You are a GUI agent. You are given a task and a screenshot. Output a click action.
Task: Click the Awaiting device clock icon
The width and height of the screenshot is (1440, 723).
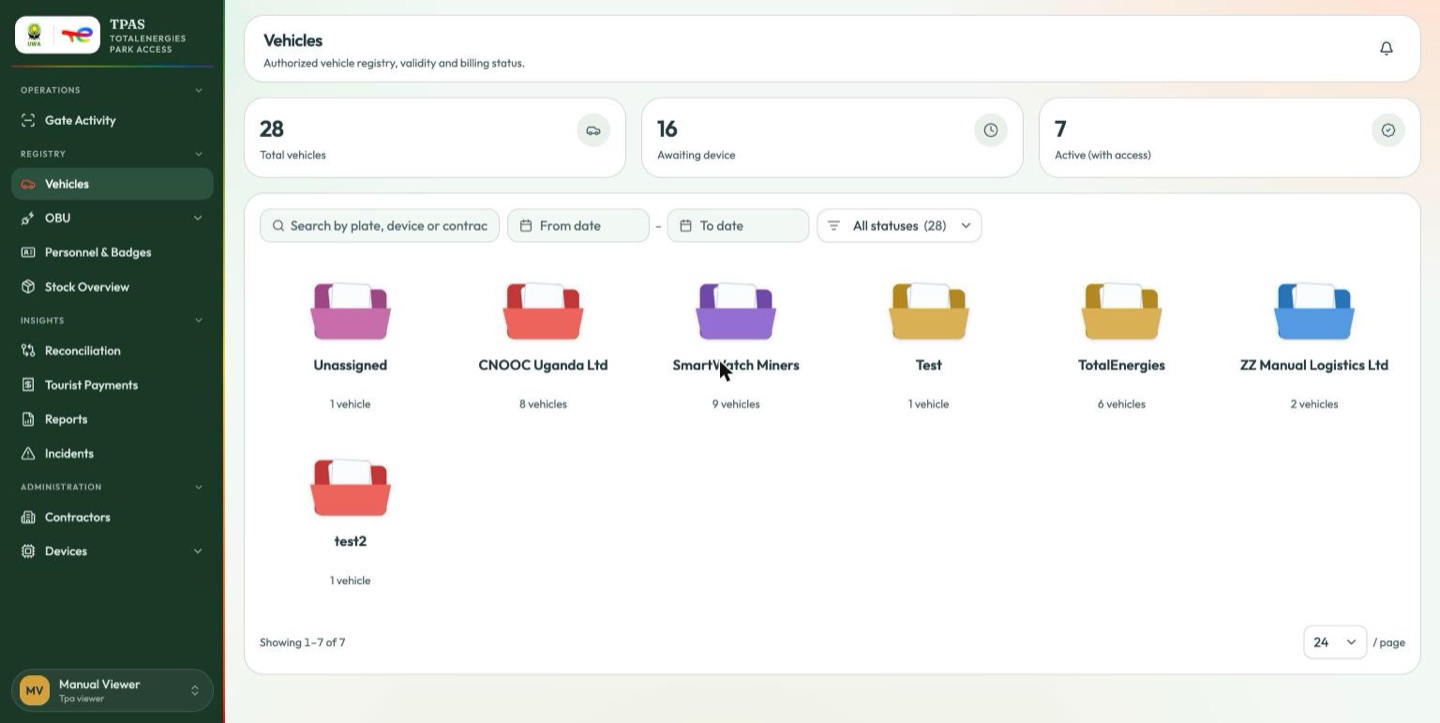[x=991, y=130]
